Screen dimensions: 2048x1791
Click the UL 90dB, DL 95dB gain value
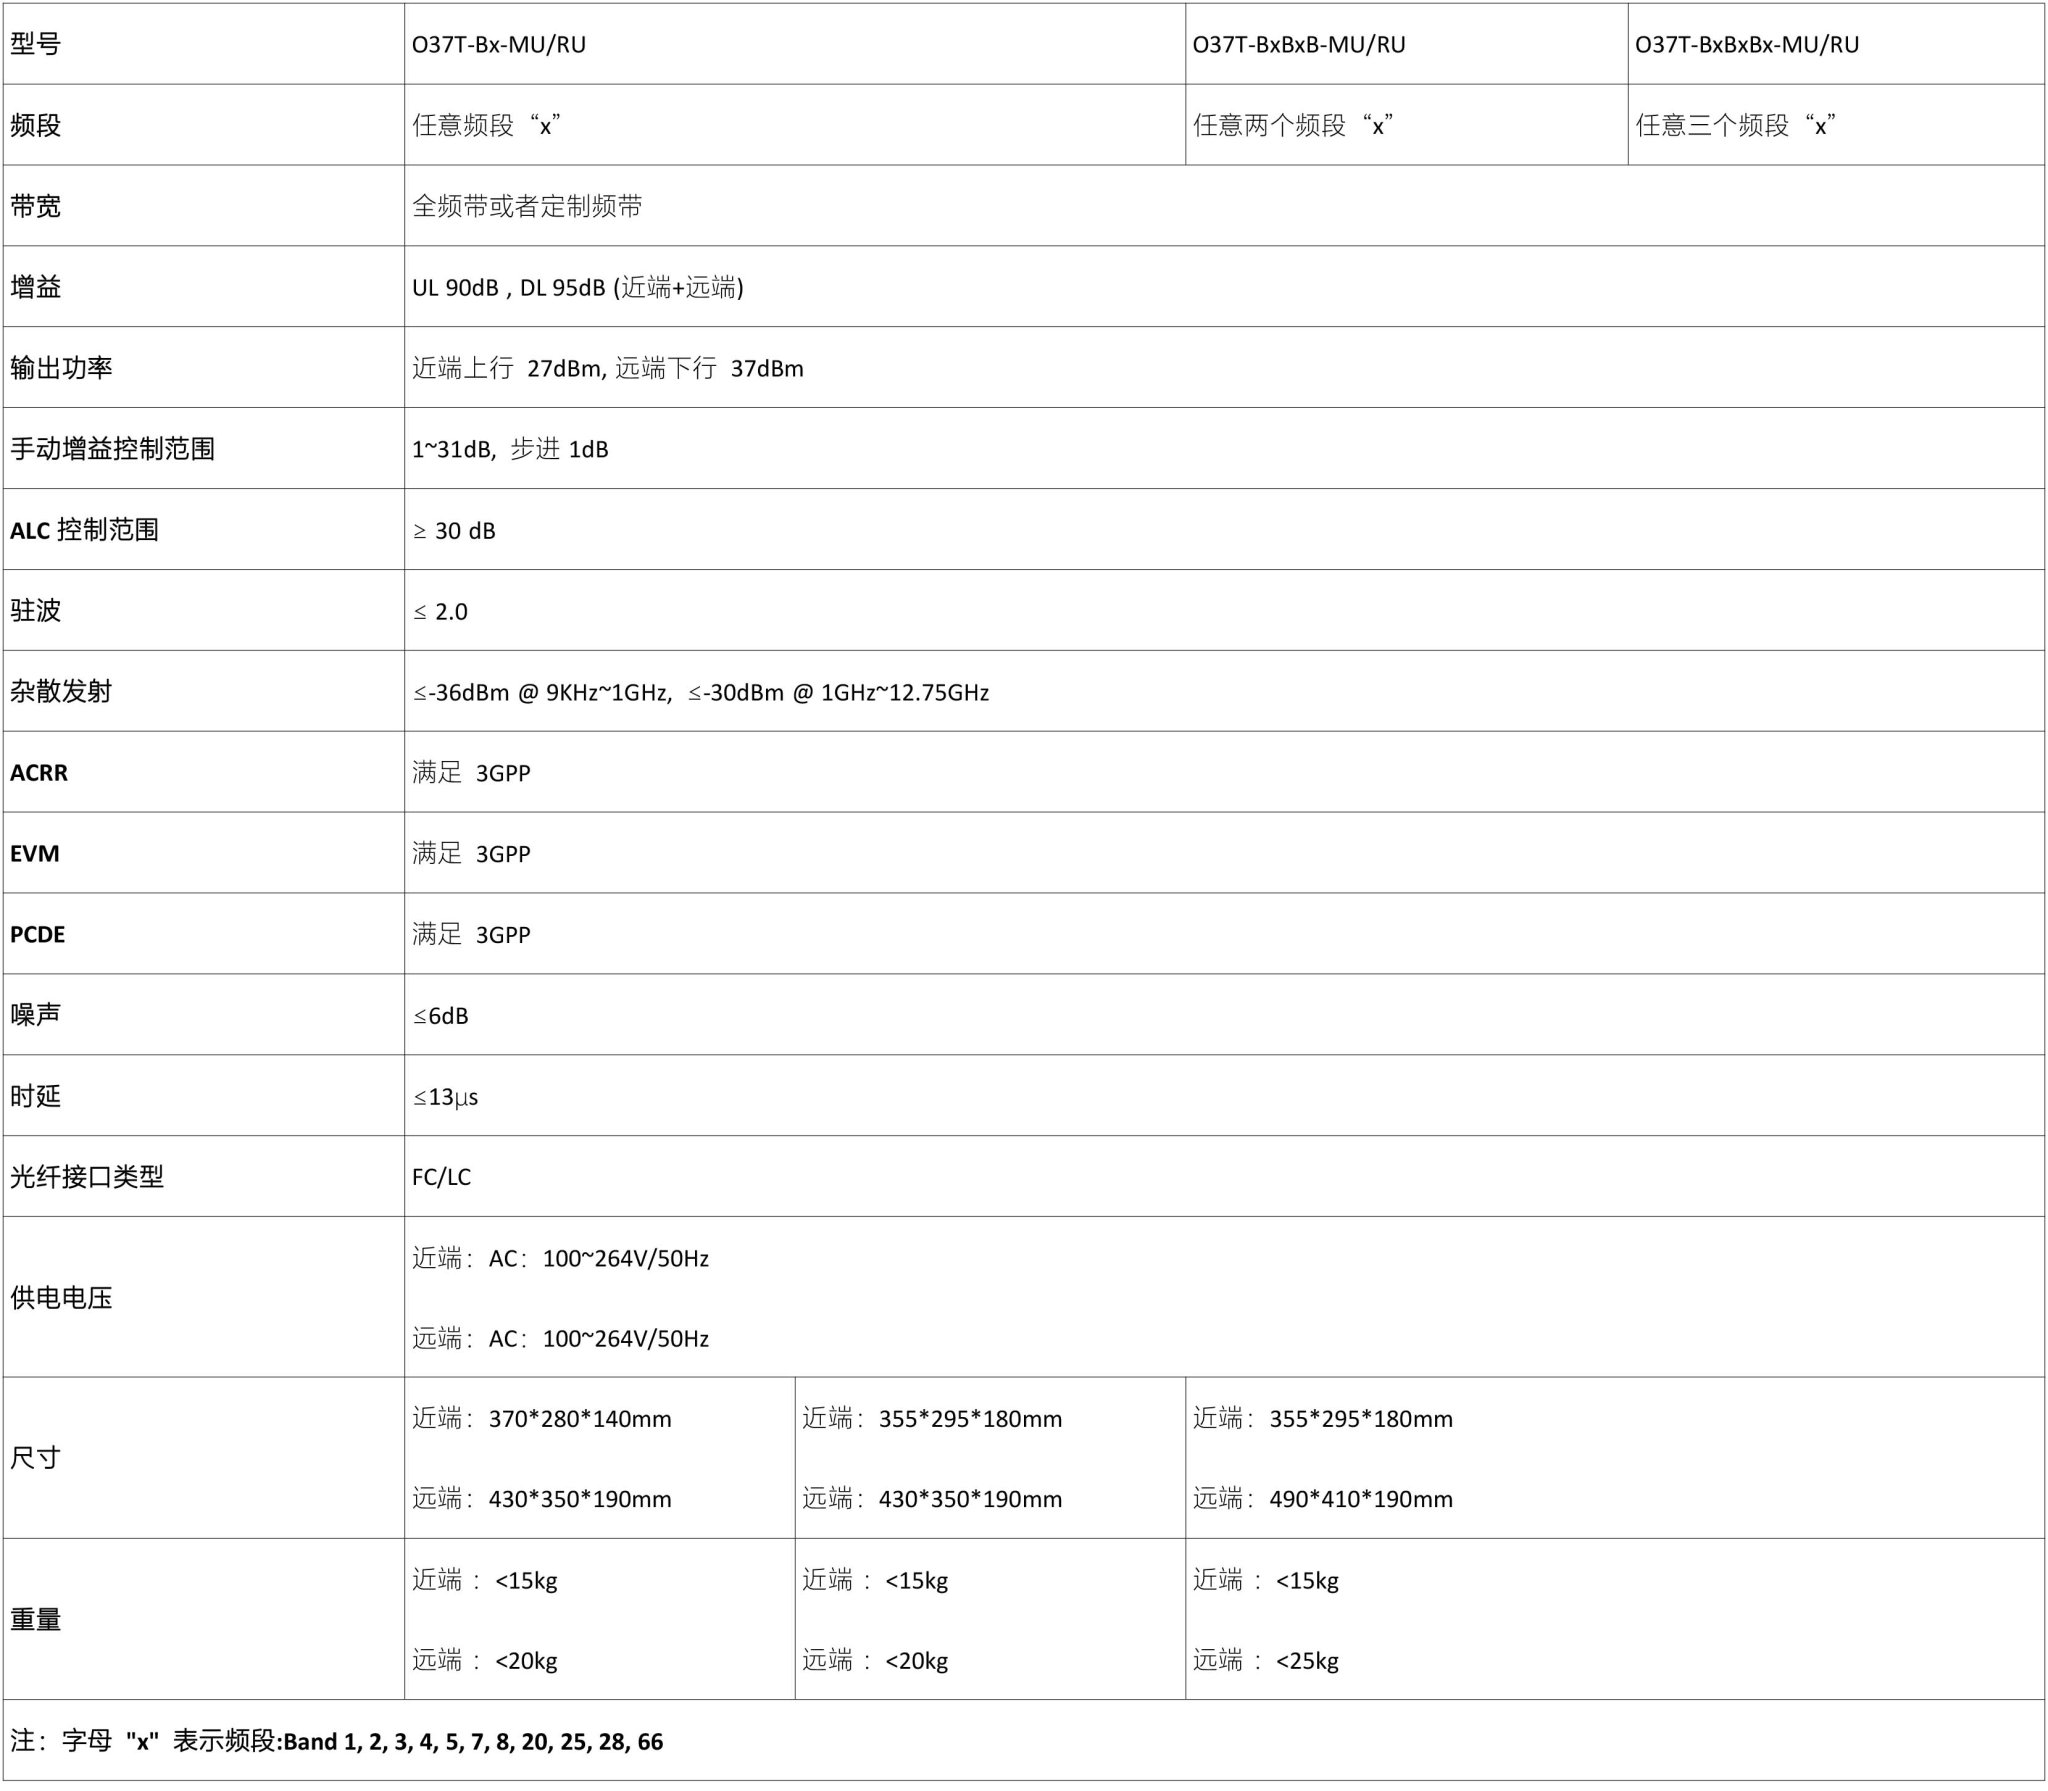[578, 288]
